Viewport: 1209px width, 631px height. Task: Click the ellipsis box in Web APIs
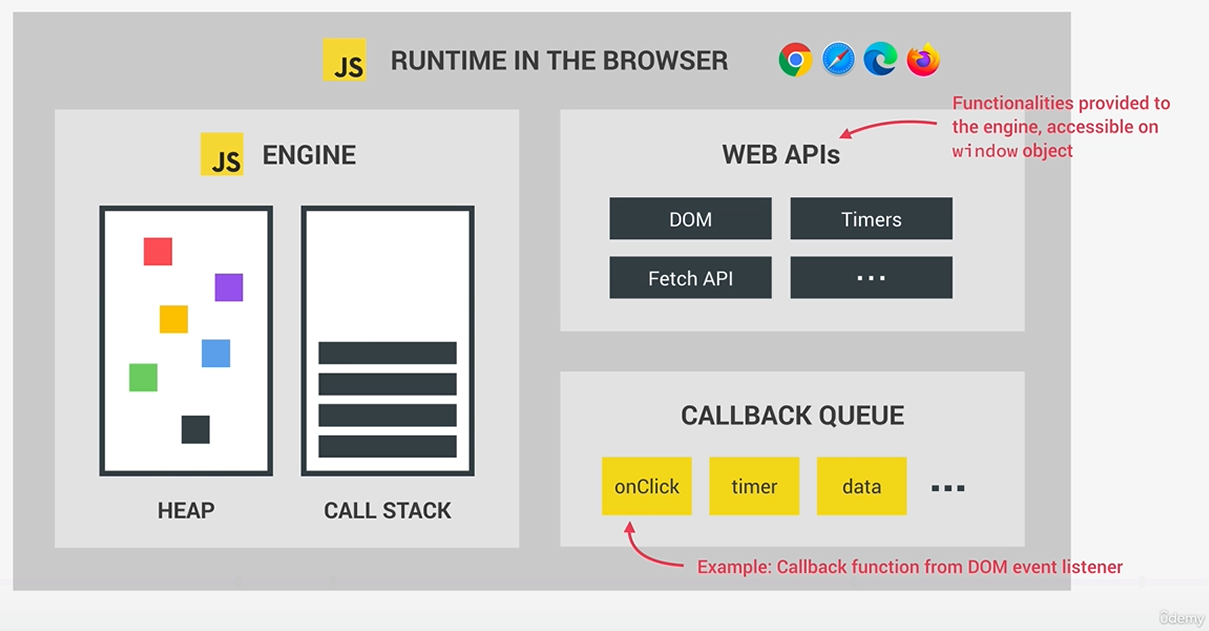click(871, 278)
